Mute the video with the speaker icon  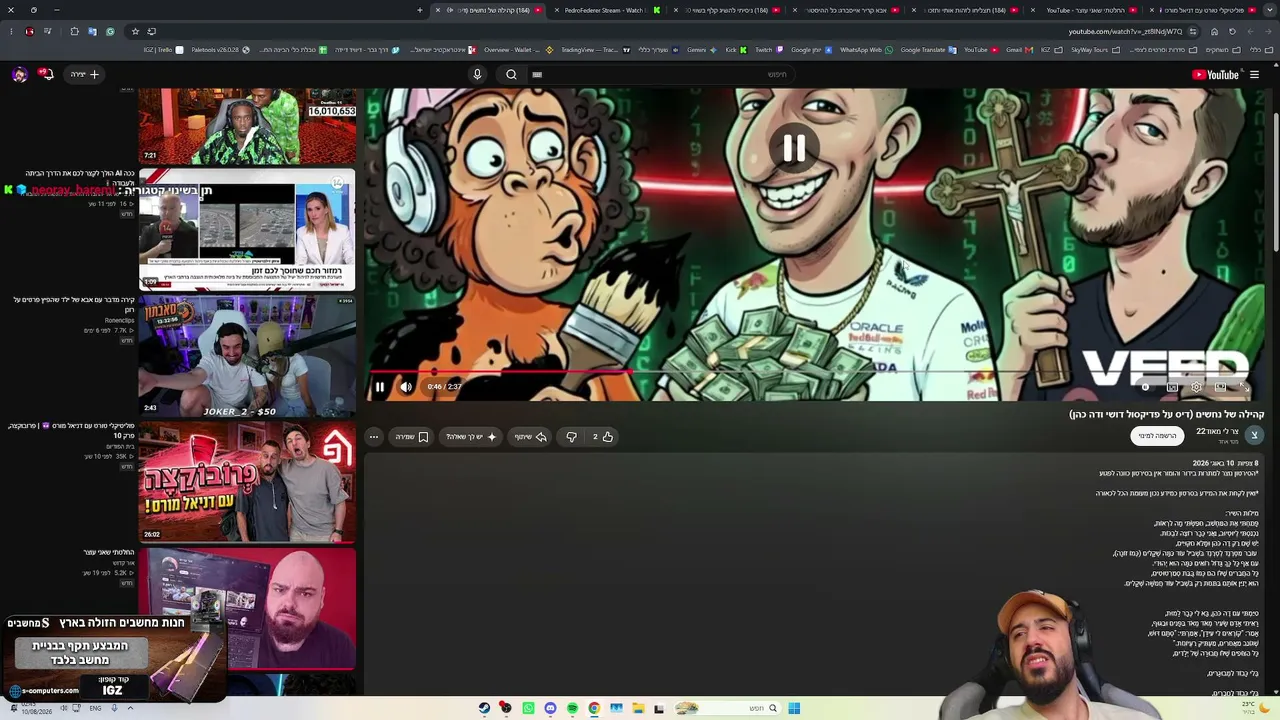(x=406, y=387)
